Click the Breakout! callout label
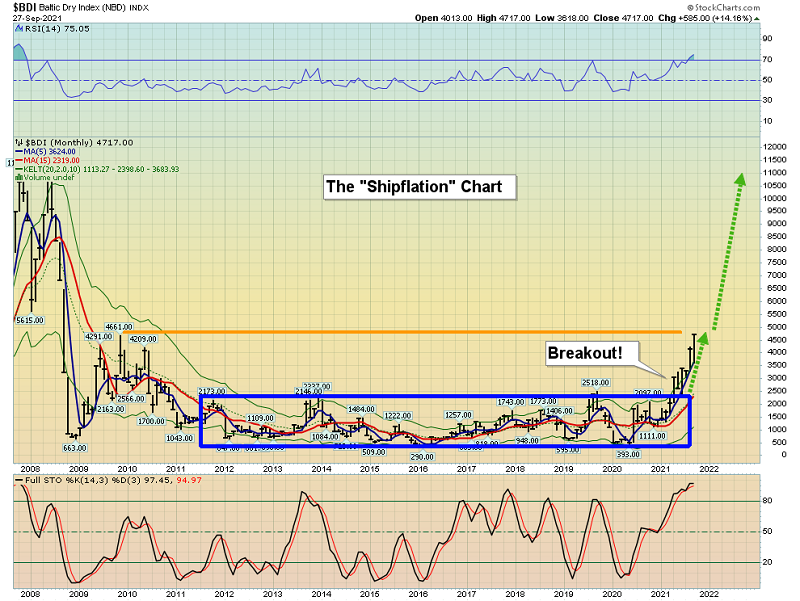 tap(591, 353)
